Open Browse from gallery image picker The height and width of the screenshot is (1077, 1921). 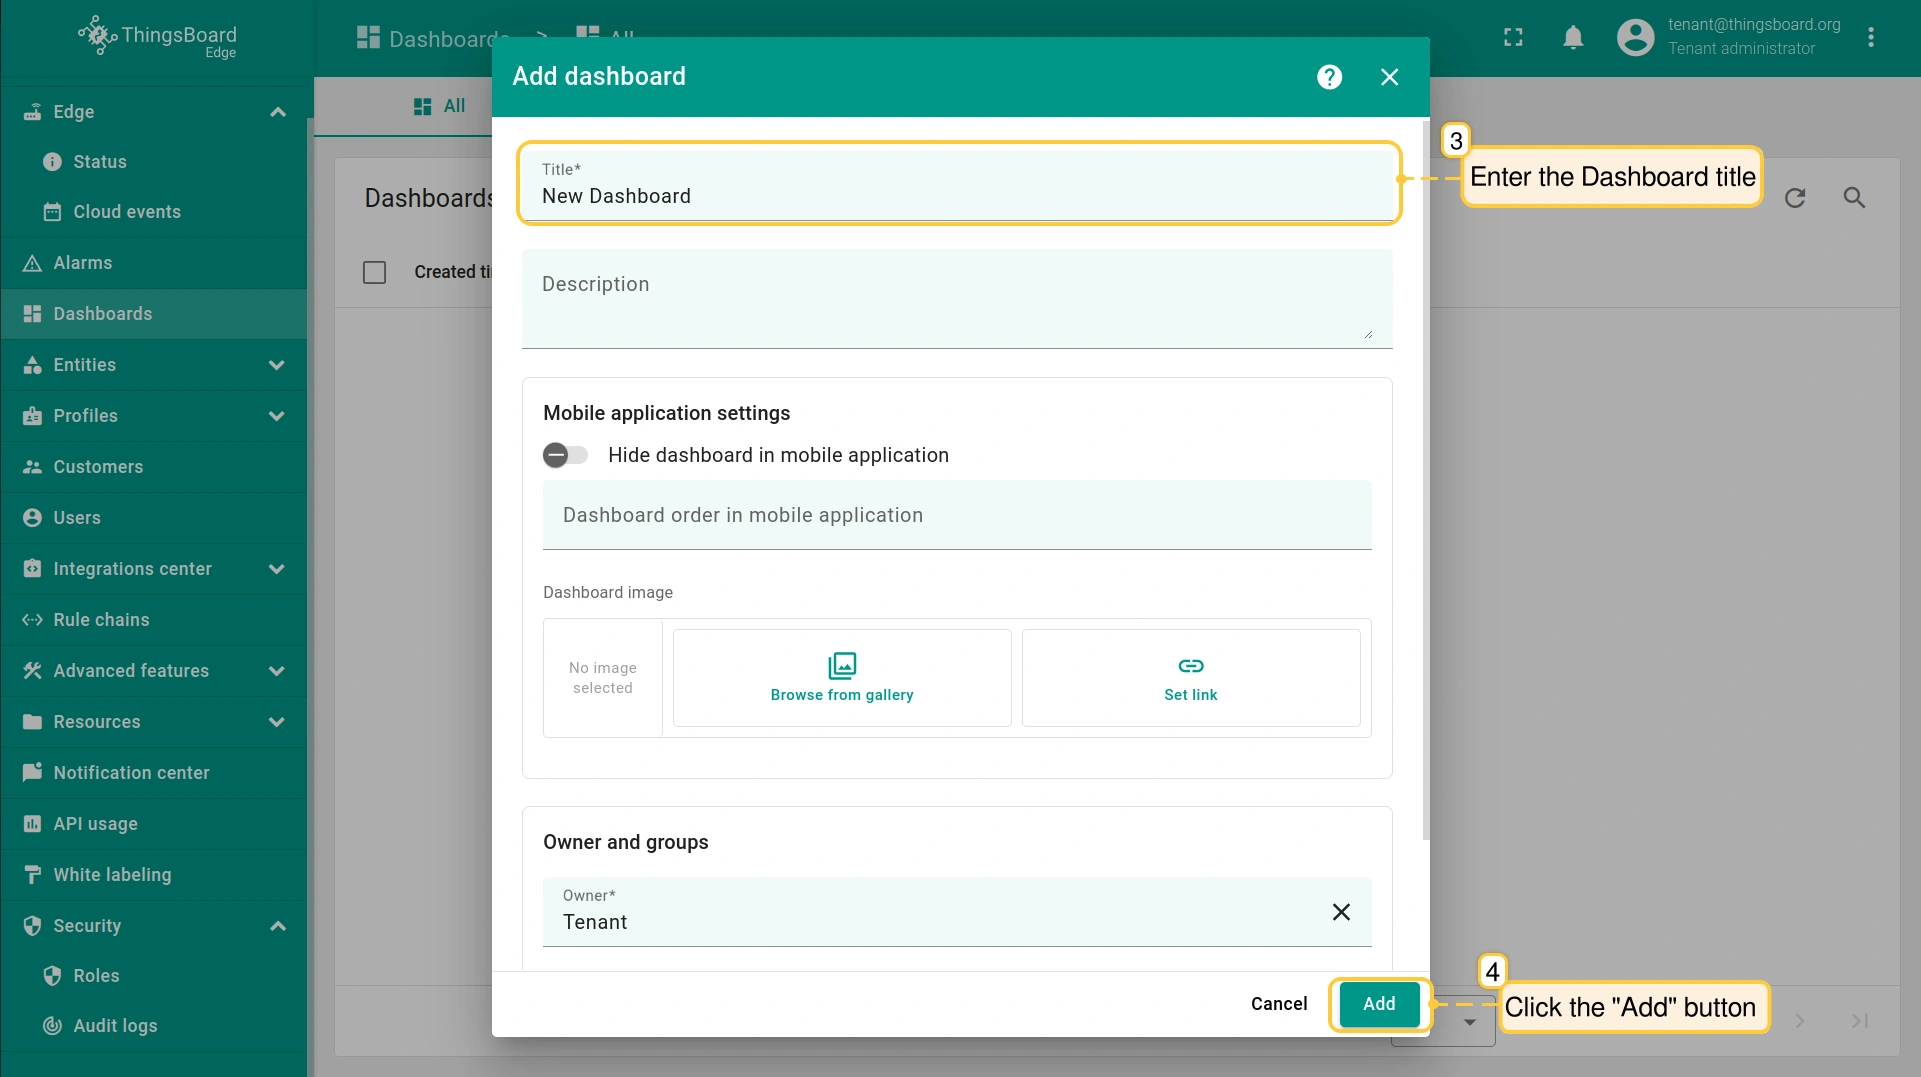pyautogui.click(x=841, y=678)
